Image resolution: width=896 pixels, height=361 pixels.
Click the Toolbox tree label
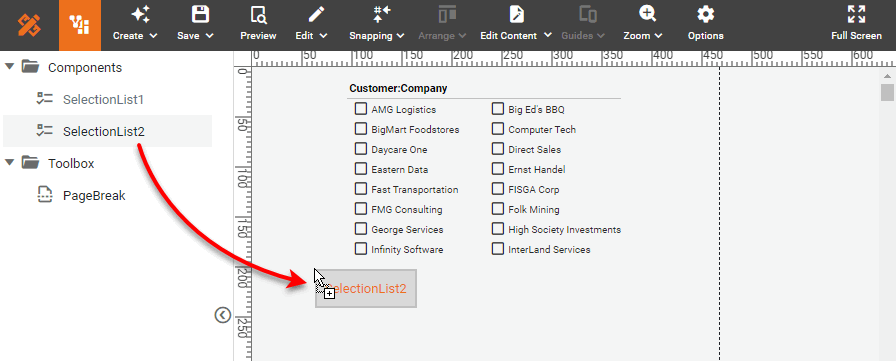pyautogui.click(x=71, y=163)
